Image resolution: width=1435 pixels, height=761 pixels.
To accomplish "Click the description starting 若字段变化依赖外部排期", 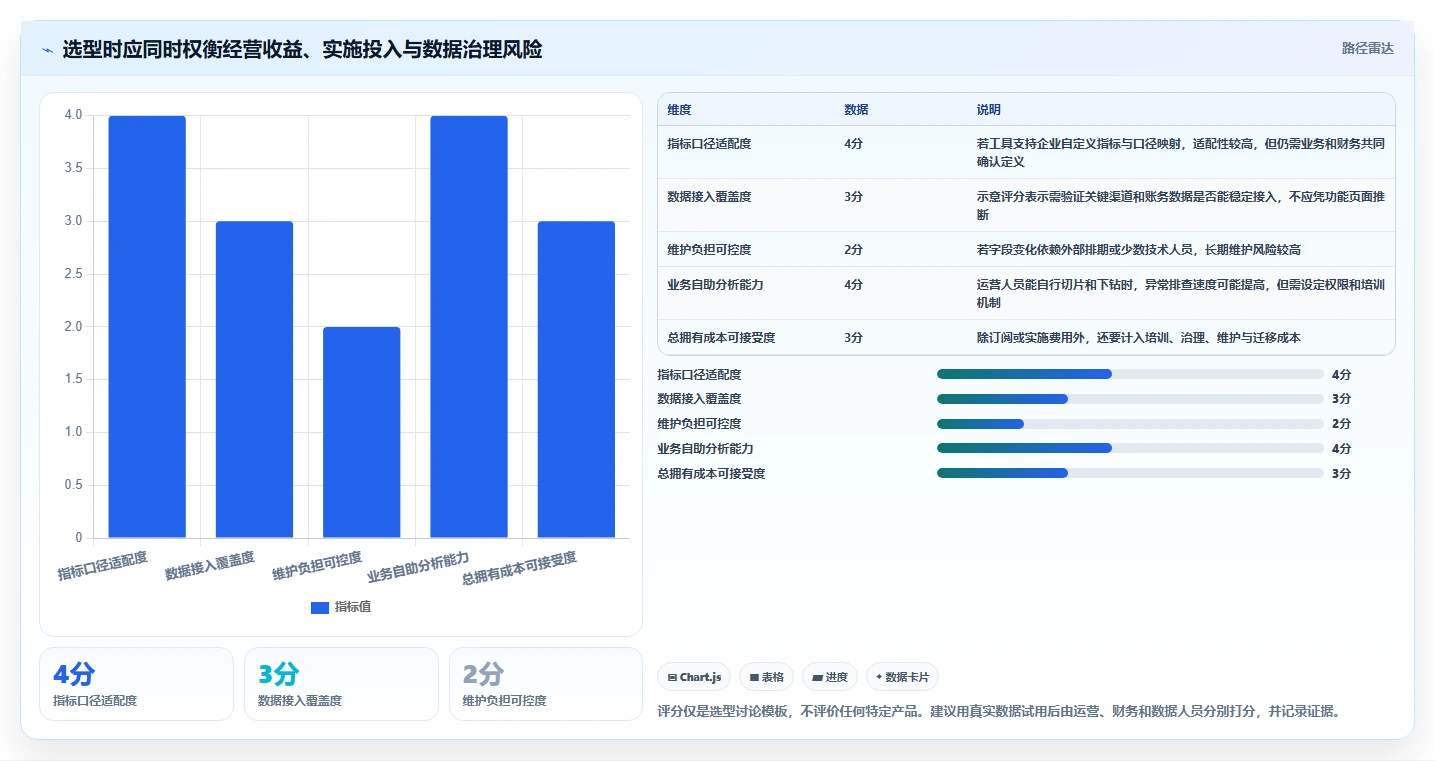I will (1139, 250).
